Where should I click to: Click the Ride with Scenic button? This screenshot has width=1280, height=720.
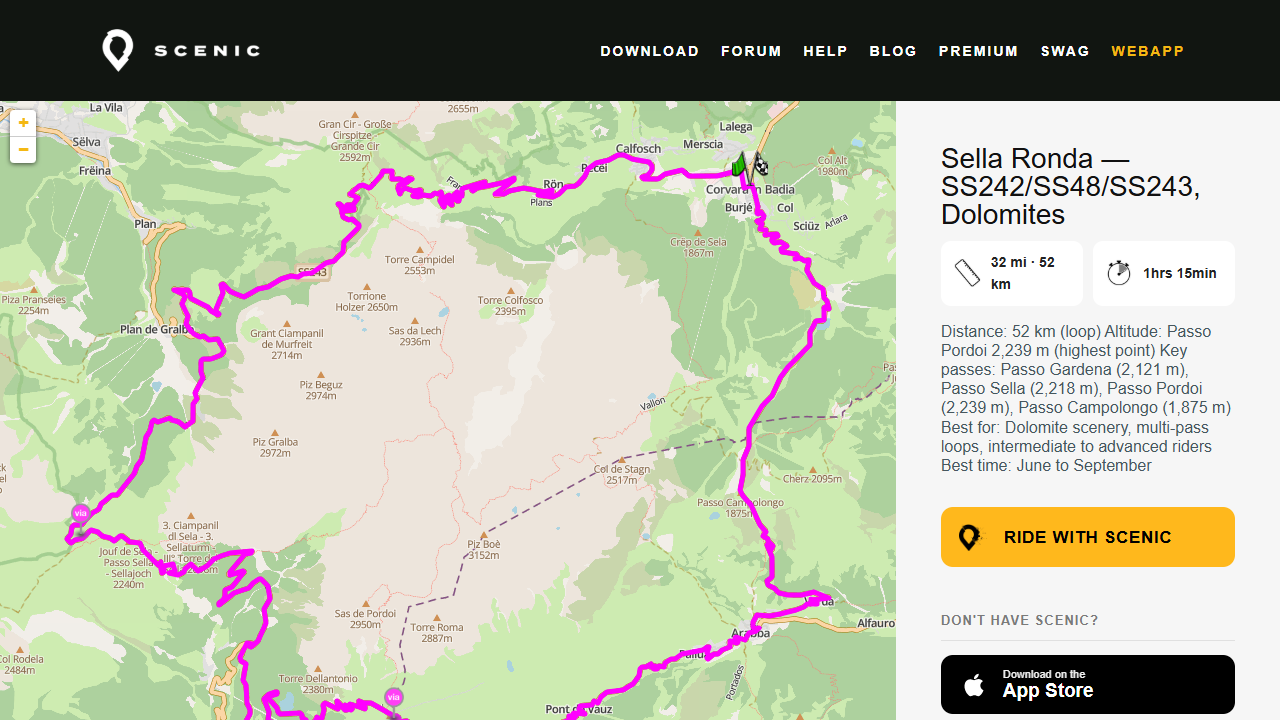[1088, 537]
